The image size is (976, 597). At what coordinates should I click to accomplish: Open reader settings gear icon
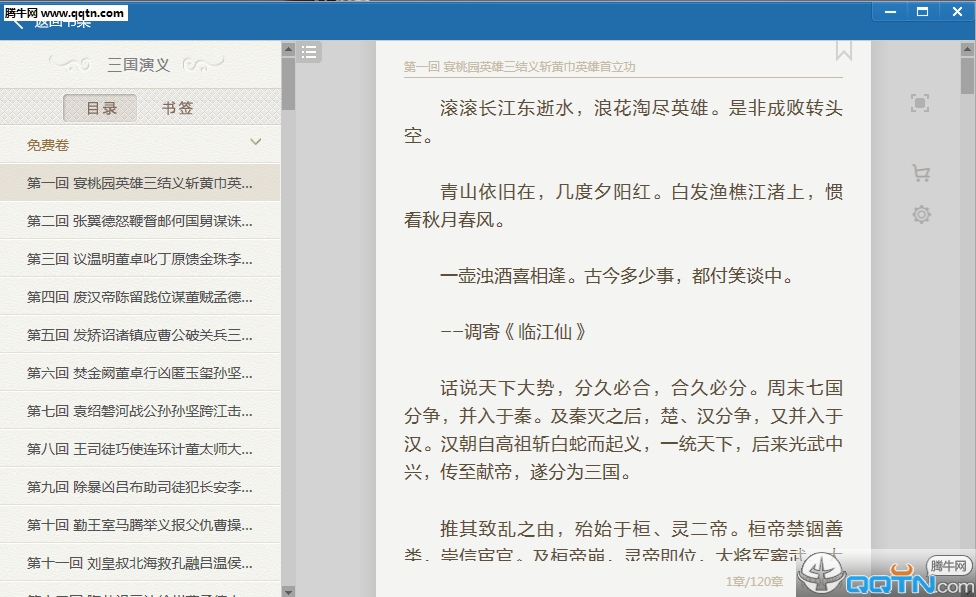click(x=921, y=215)
